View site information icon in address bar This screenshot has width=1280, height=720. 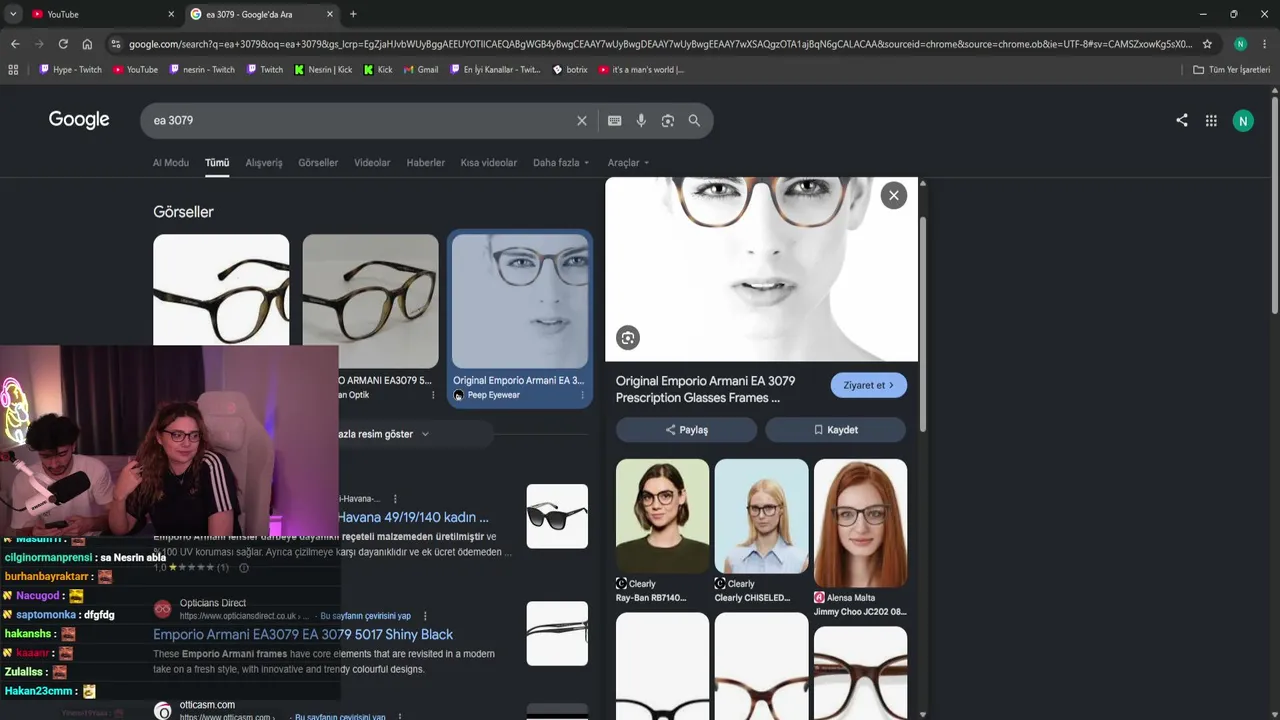[x=116, y=44]
